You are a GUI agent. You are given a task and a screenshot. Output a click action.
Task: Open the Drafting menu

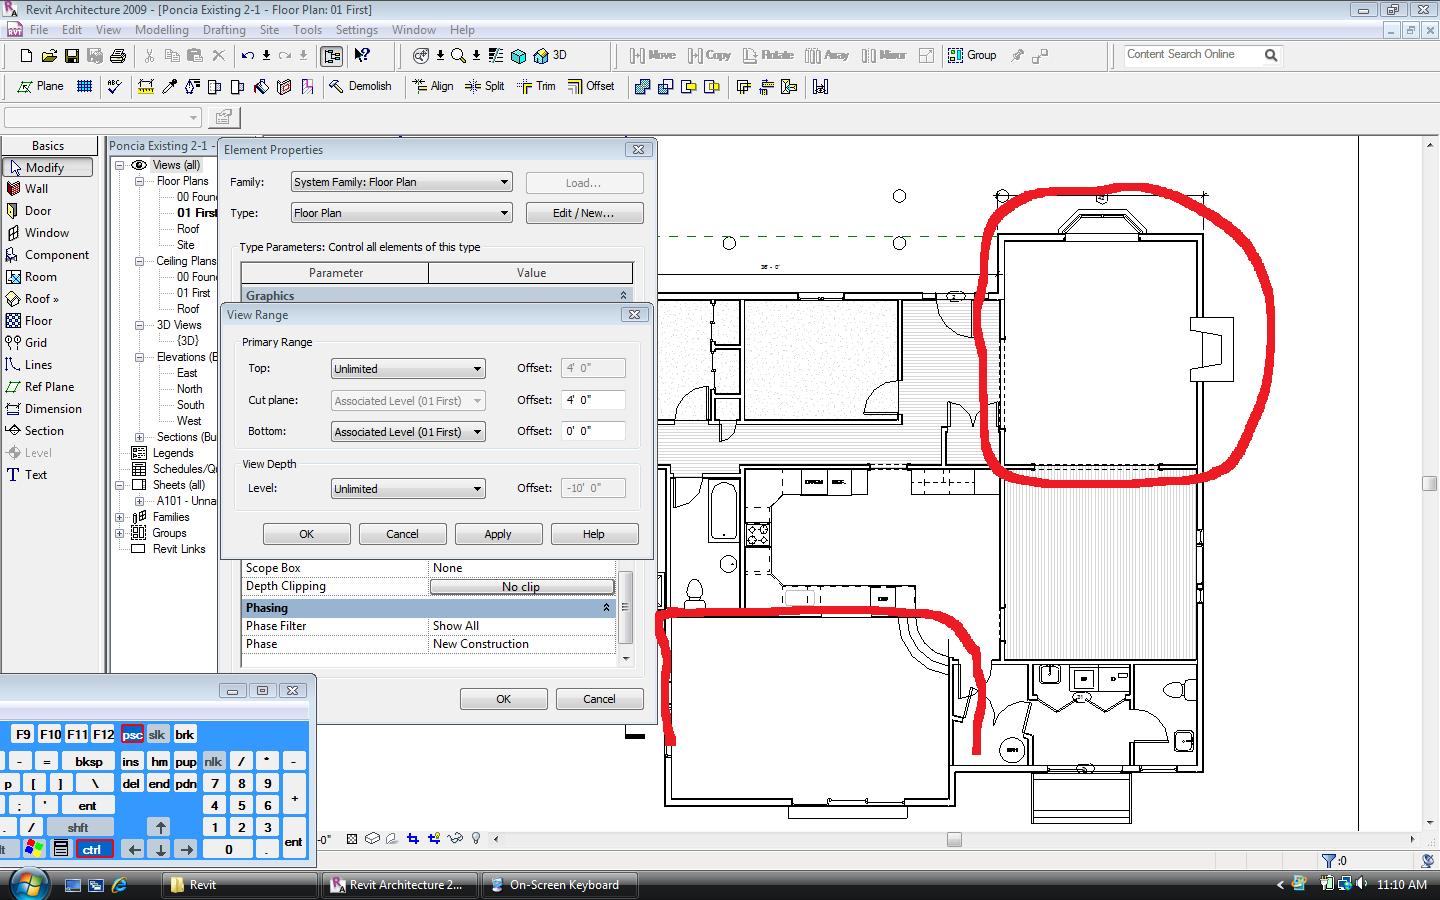click(224, 30)
